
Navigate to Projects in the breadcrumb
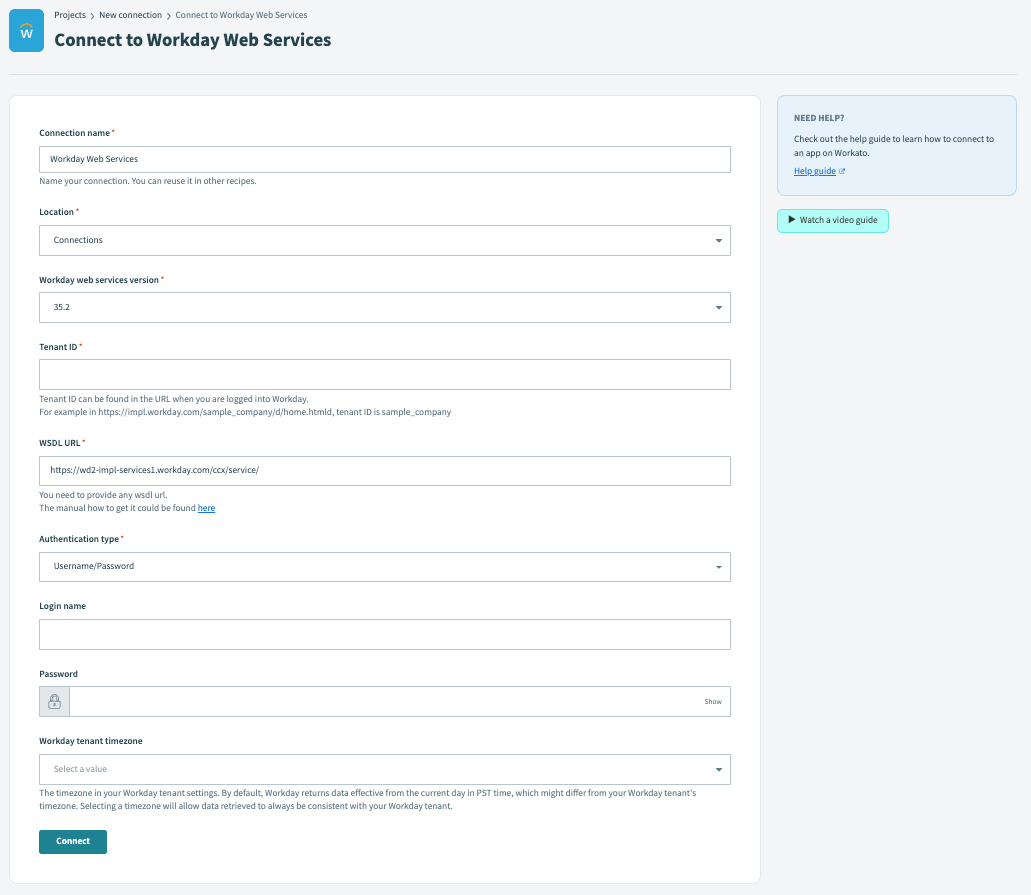point(70,14)
